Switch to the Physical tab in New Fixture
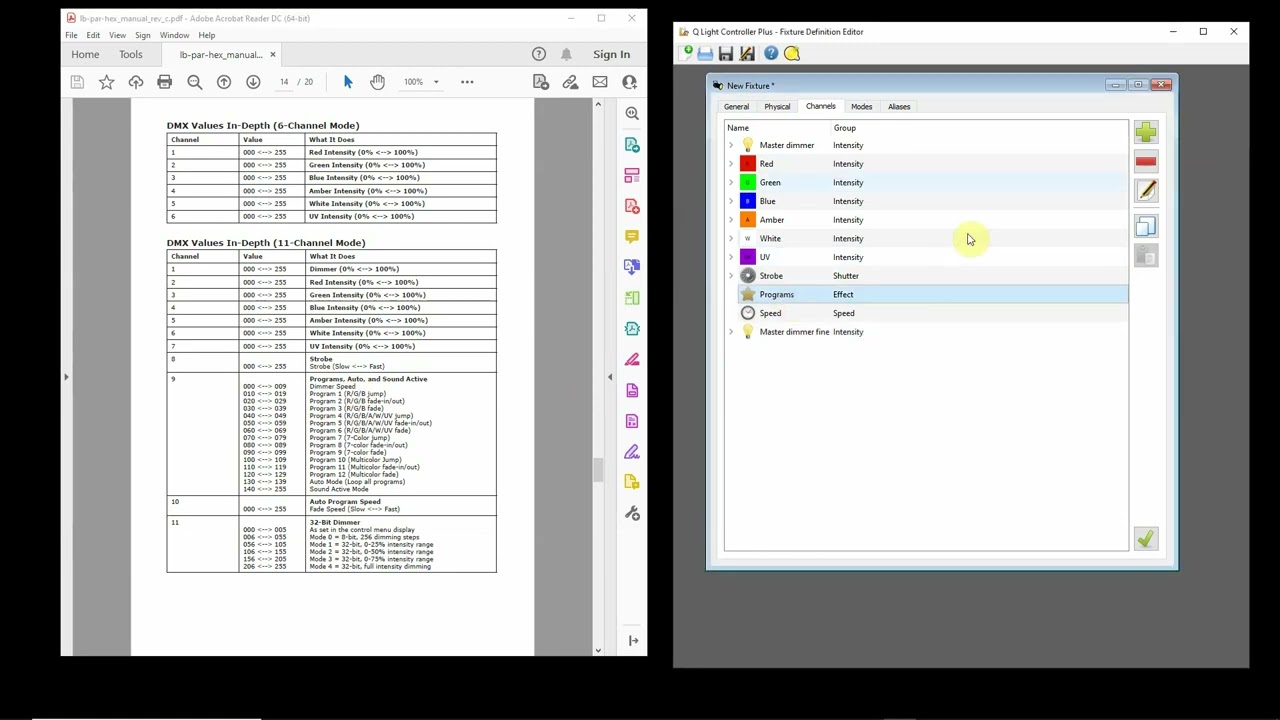1280x720 pixels. [x=777, y=106]
